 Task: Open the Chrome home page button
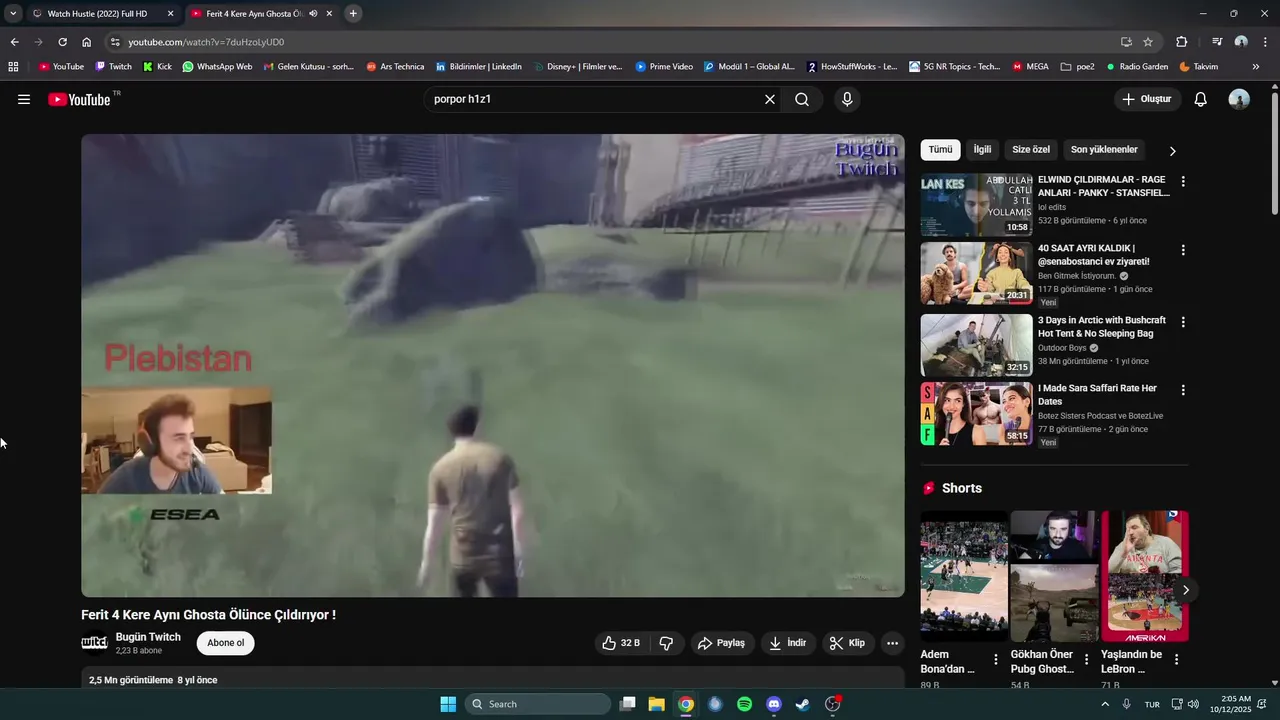[x=86, y=42]
